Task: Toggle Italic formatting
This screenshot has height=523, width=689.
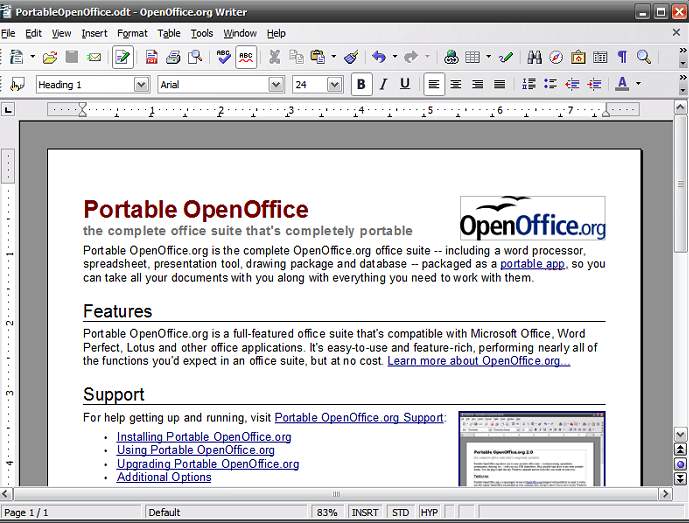Action: 383,84
